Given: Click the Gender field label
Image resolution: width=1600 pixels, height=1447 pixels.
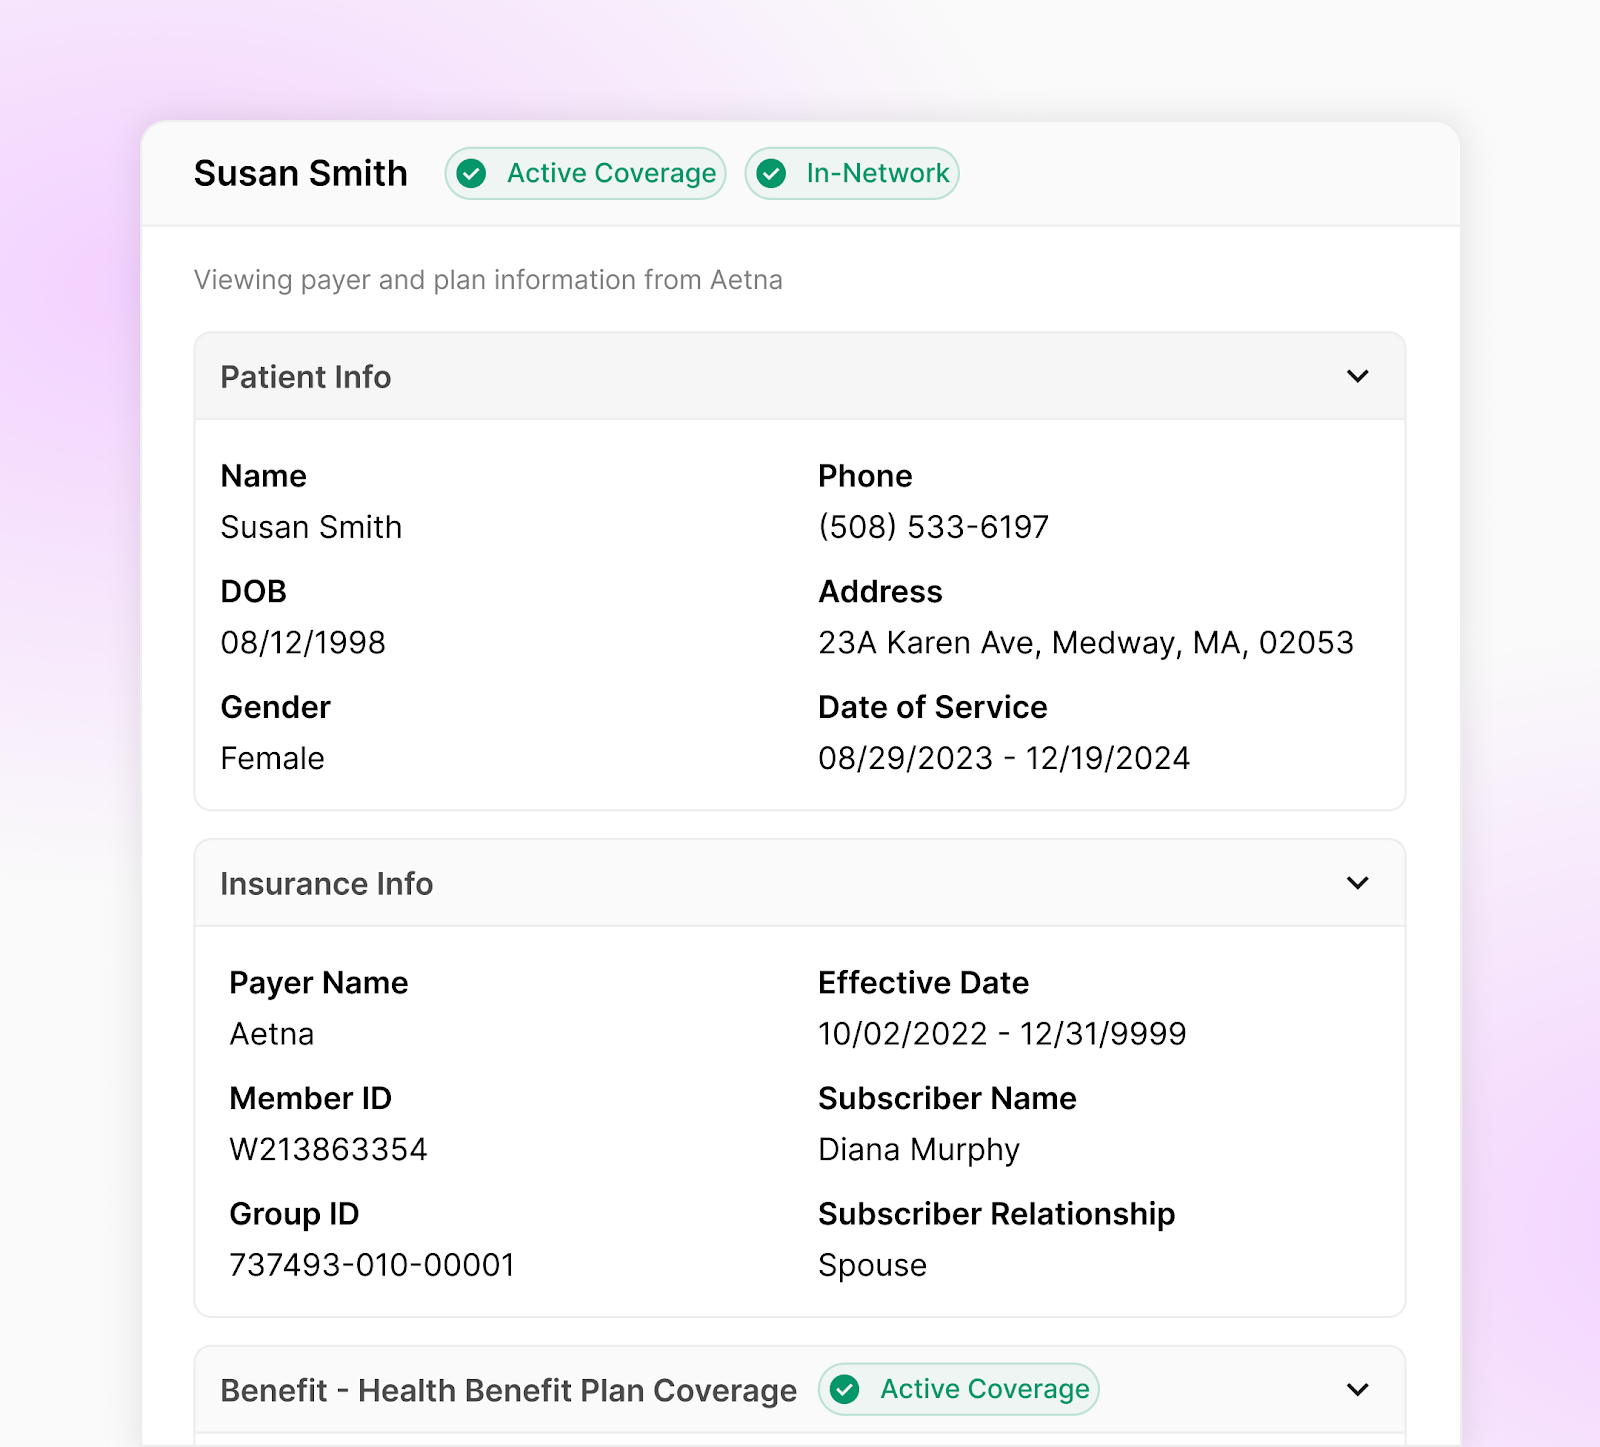Looking at the screenshot, I should [275, 707].
